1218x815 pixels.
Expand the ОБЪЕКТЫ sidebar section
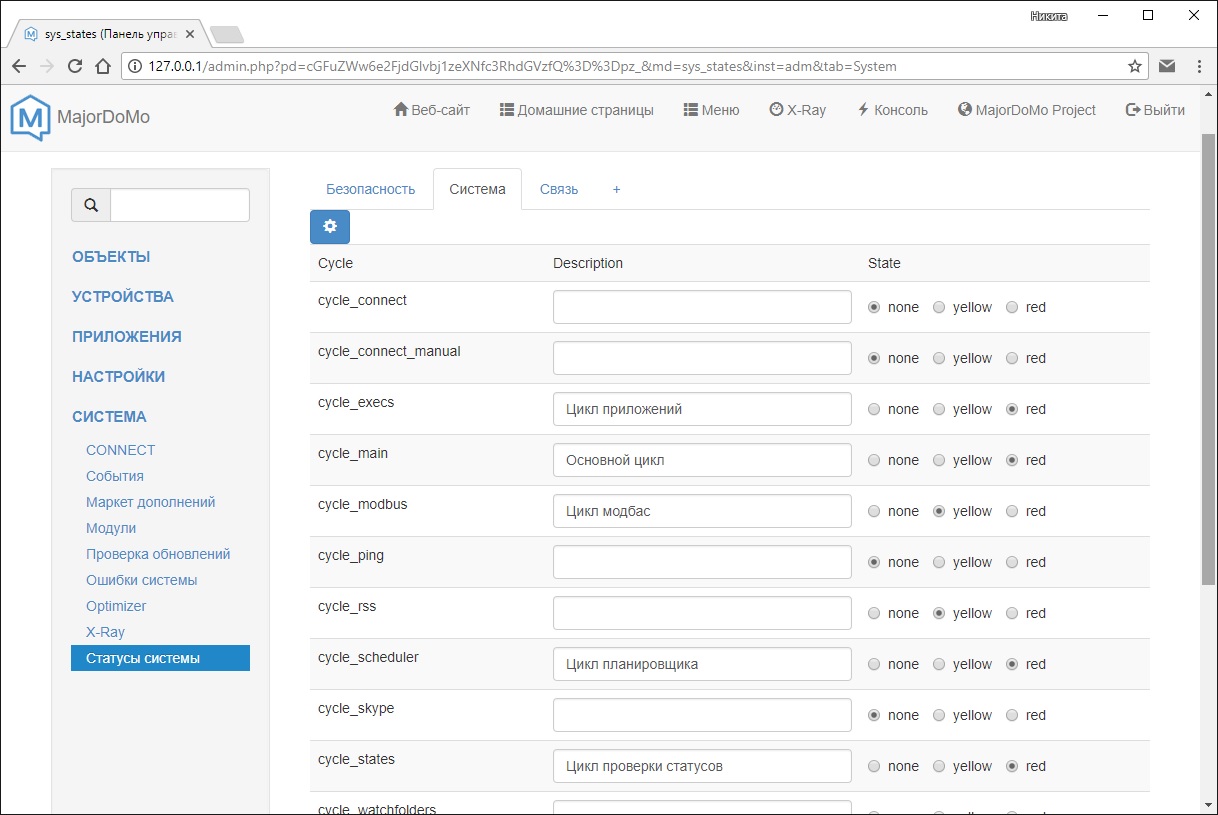click(111, 257)
